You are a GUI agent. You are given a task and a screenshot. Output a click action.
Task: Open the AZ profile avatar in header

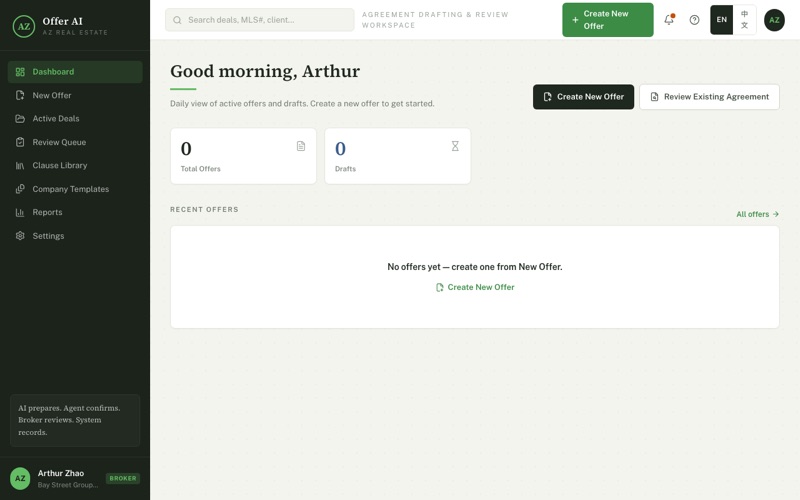coord(774,20)
